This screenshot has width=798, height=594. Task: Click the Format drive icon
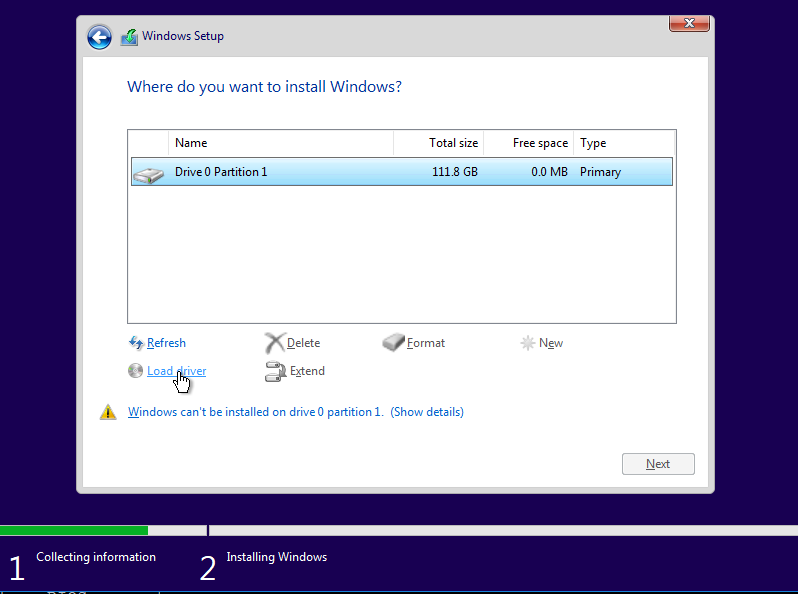(393, 343)
